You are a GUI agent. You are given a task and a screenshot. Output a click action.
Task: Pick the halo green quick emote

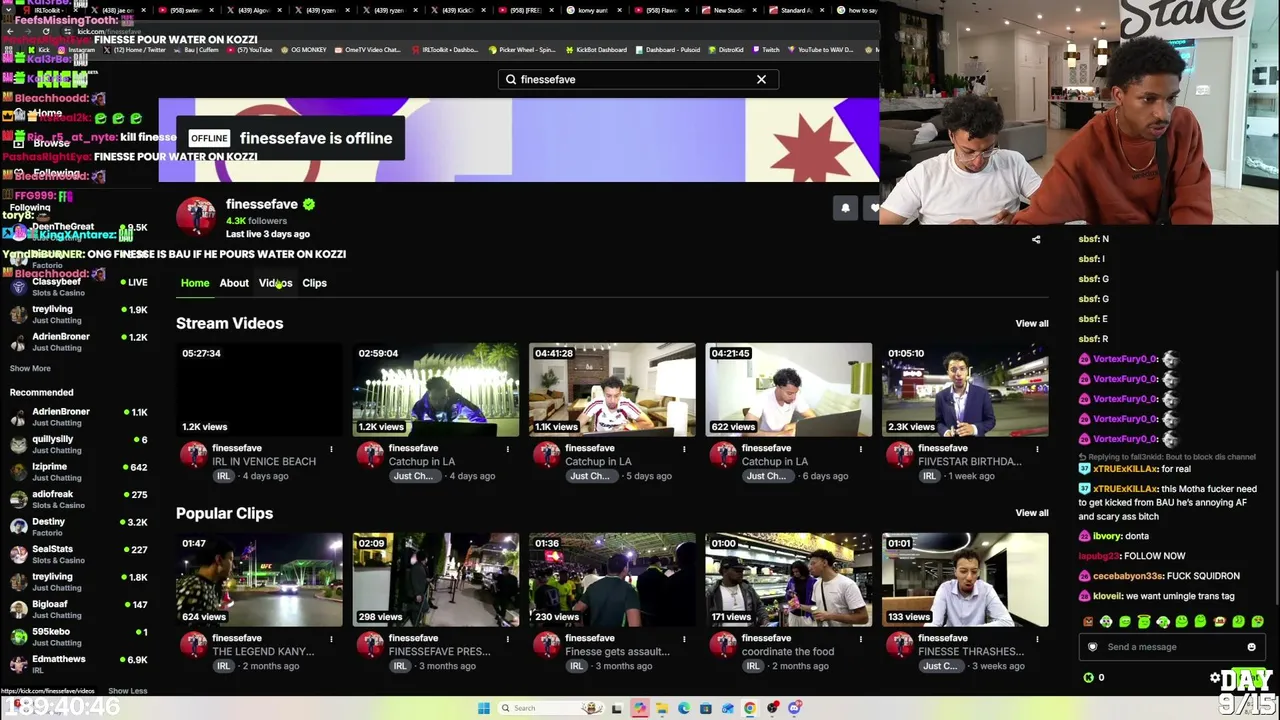coord(1144,622)
